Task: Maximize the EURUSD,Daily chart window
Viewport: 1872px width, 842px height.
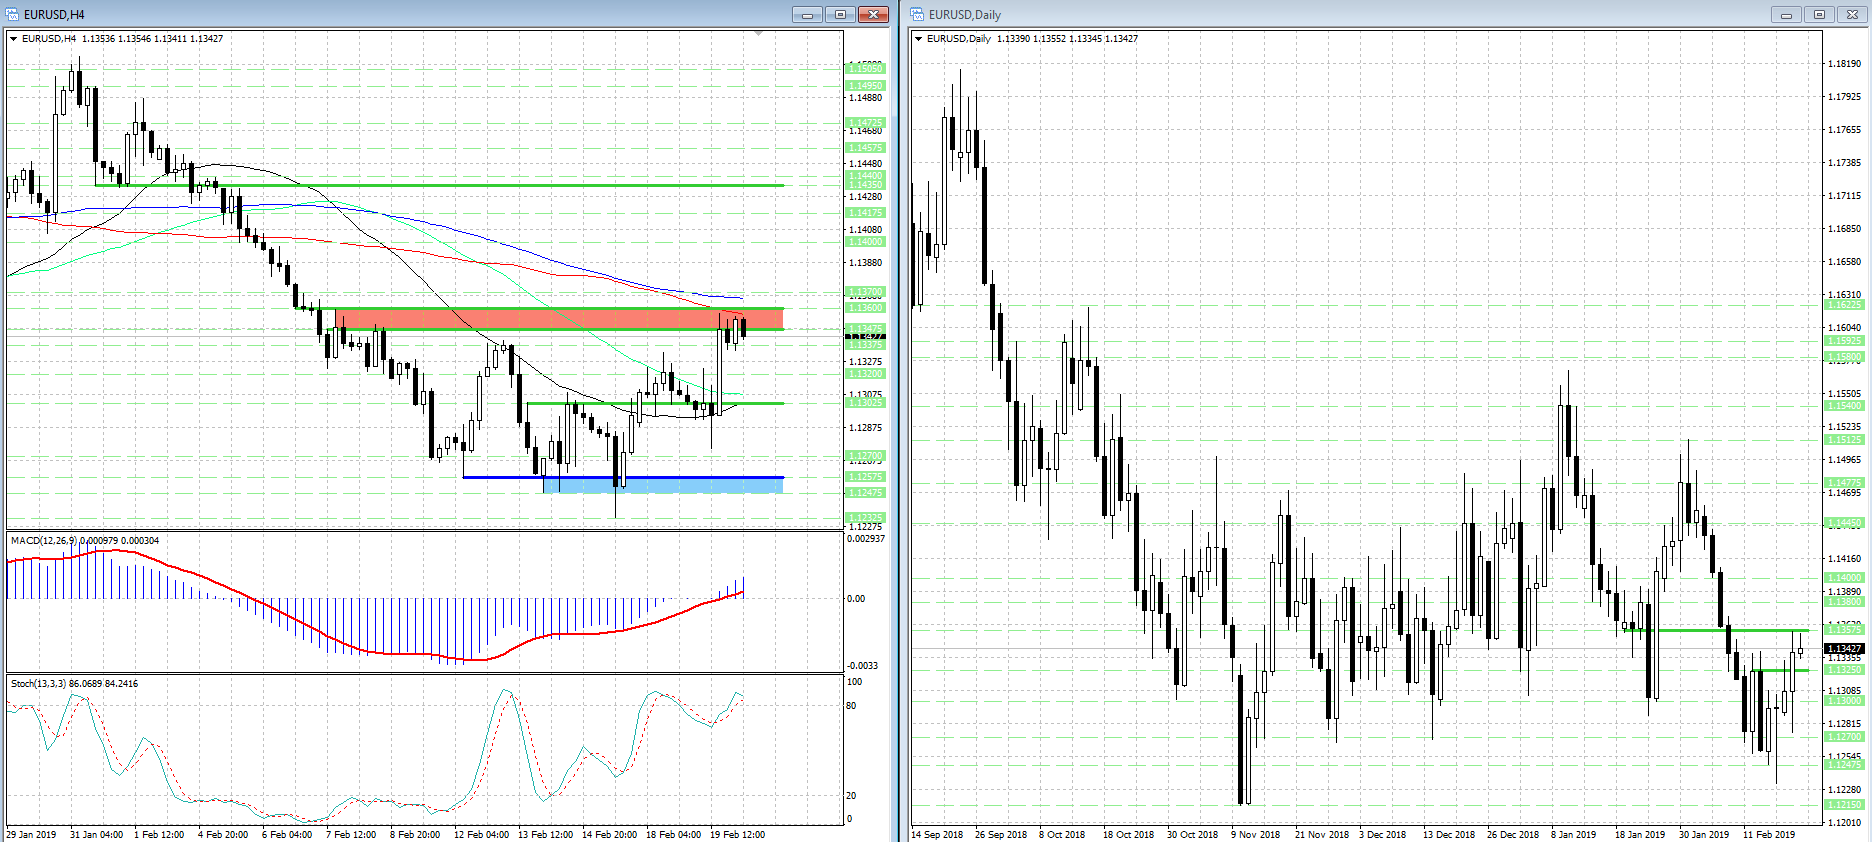Action: click(x=1819, y=14)
